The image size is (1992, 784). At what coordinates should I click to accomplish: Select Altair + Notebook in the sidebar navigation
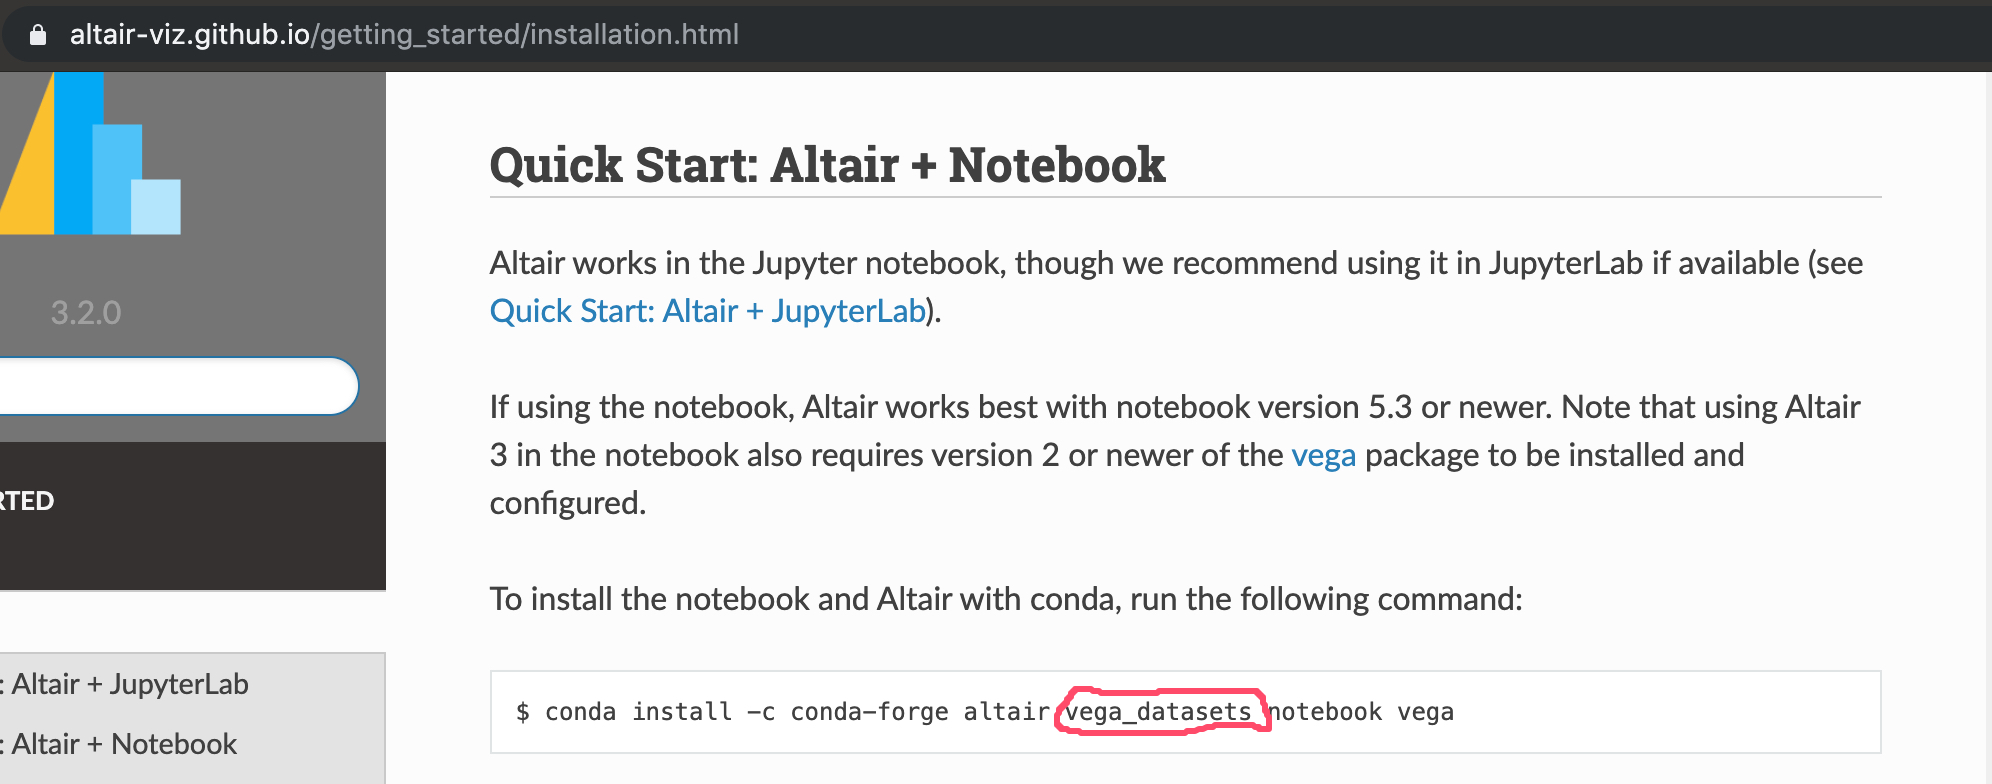coord(120,744)
